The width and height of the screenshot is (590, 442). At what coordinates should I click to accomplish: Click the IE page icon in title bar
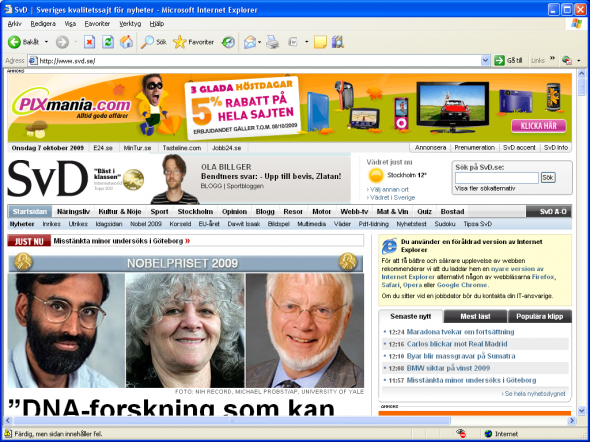(8, 9)
